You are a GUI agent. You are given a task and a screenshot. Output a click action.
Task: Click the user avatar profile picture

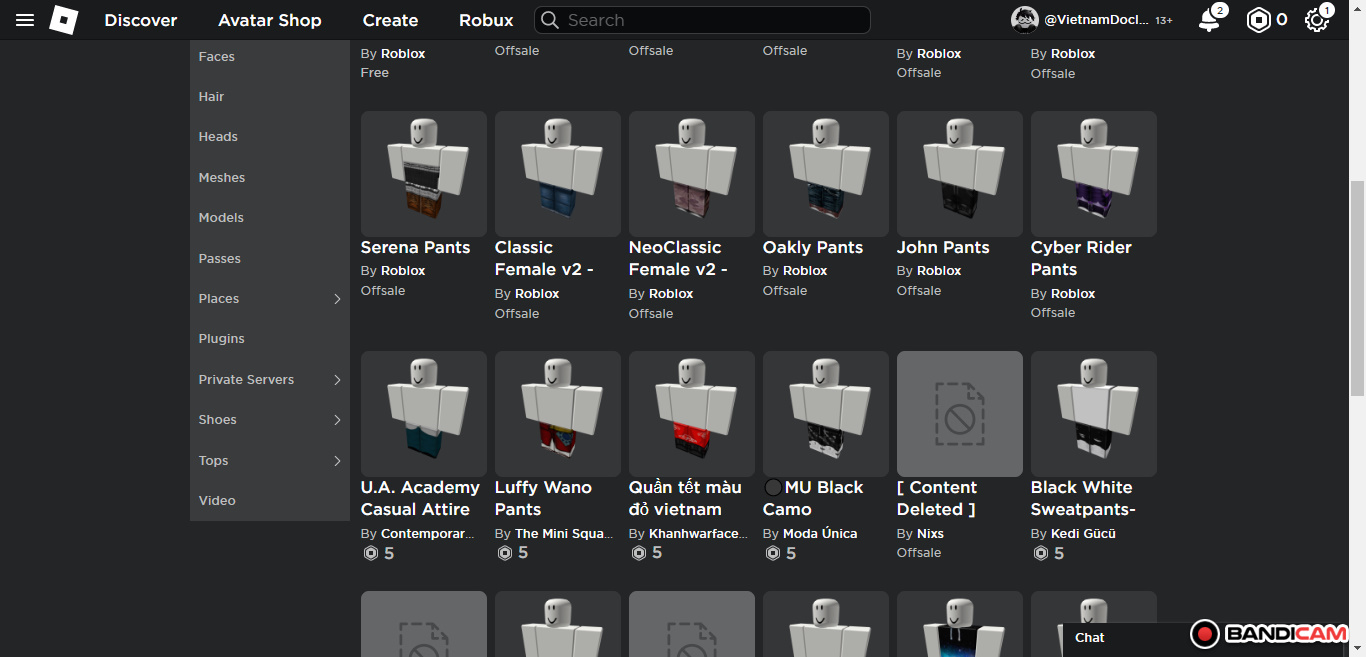(1024, 20)
